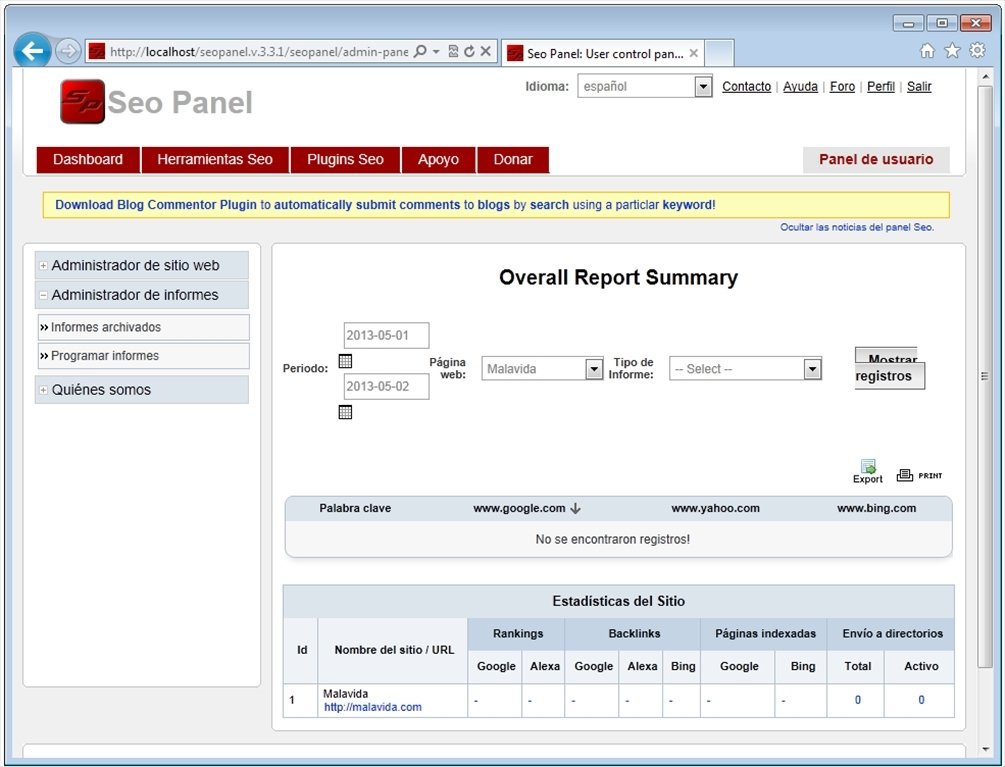Viewport: 1005px width, 767px height.
Task: Click the Malavida site name text
Action: point(345,694)
